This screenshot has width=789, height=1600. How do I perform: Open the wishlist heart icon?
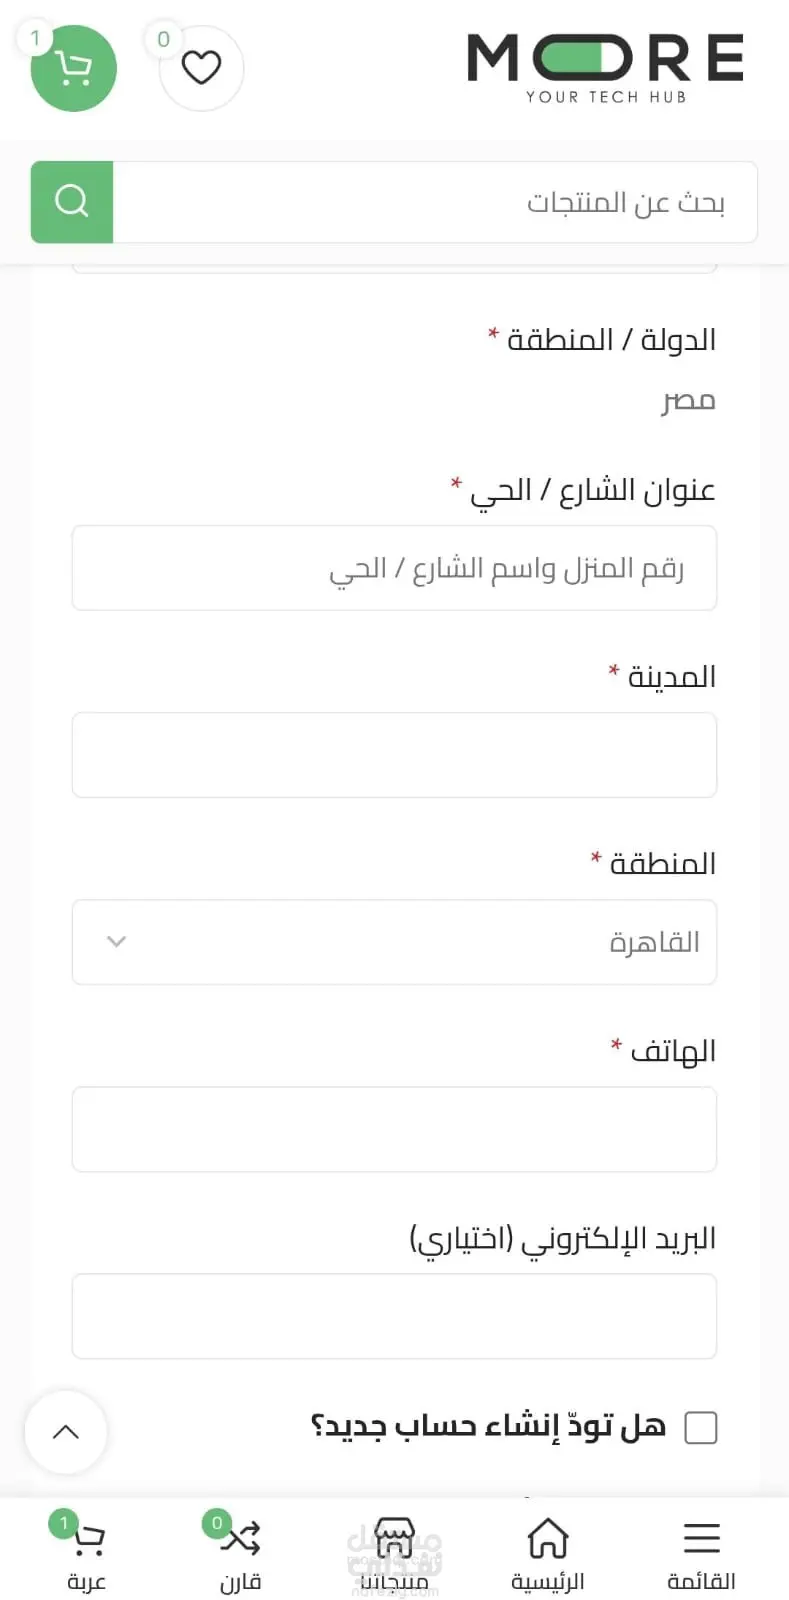201,68
